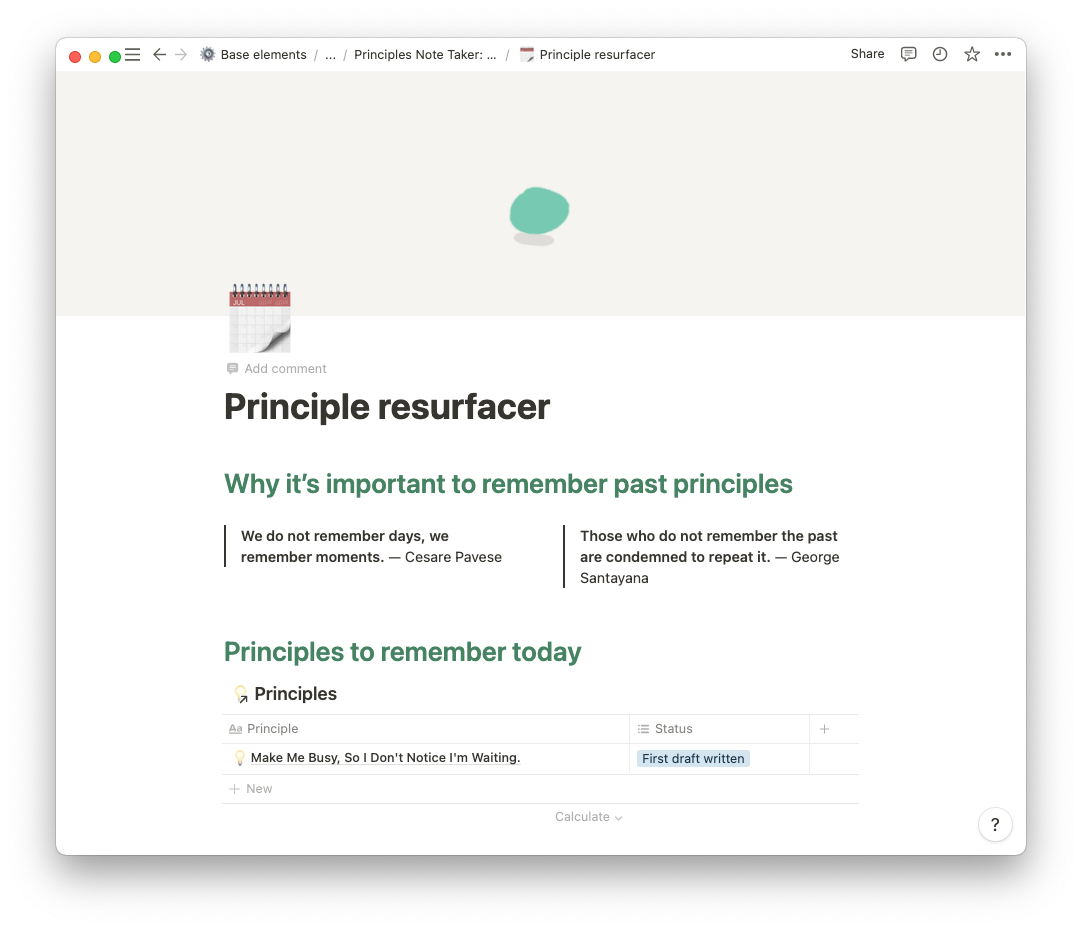
Task: Click the calendar page icon
Action: tap(260, 318)
